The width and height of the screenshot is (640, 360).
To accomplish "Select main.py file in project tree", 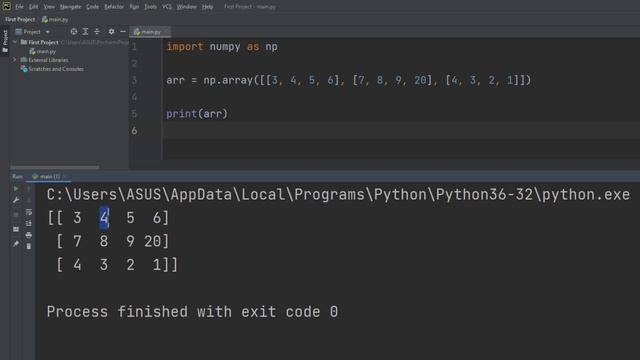I will pos(42,51).
